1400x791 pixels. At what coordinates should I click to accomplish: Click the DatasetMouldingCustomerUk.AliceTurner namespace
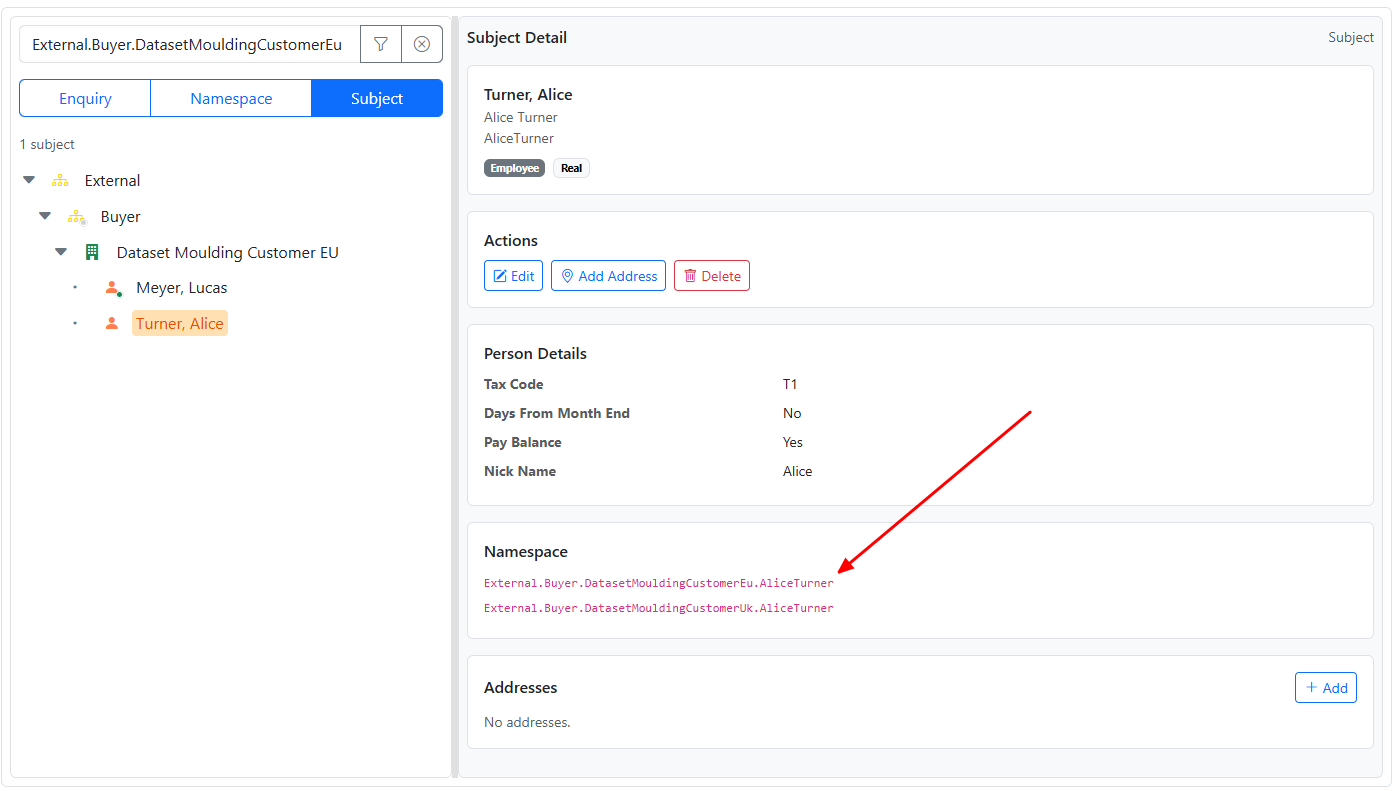pyautogui.click(x=659, y=608)
